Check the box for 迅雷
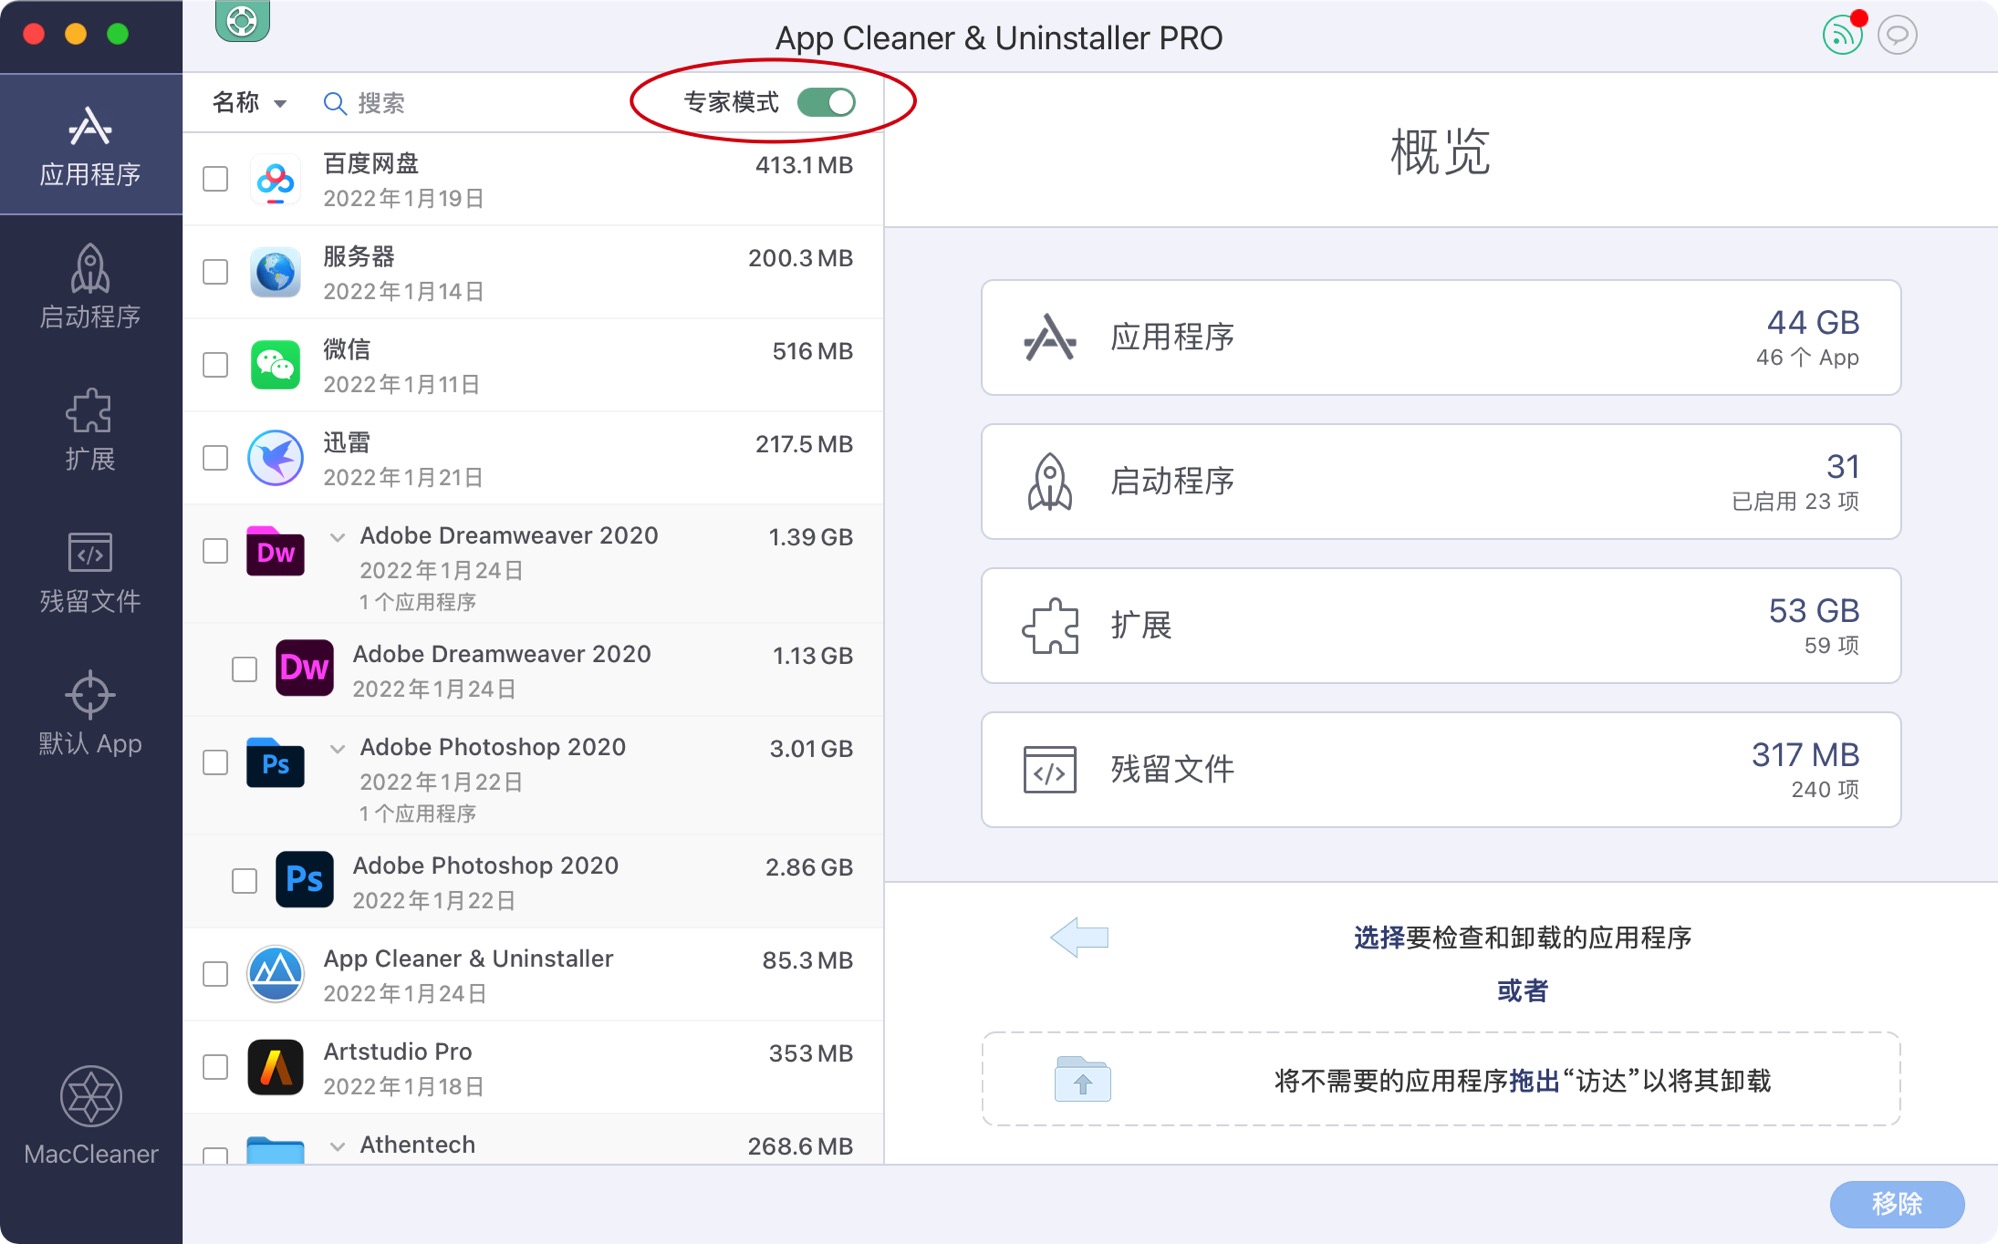The width and height of the screenshot is (1998, 1244). pyautogui.click(x=215, y=458)
